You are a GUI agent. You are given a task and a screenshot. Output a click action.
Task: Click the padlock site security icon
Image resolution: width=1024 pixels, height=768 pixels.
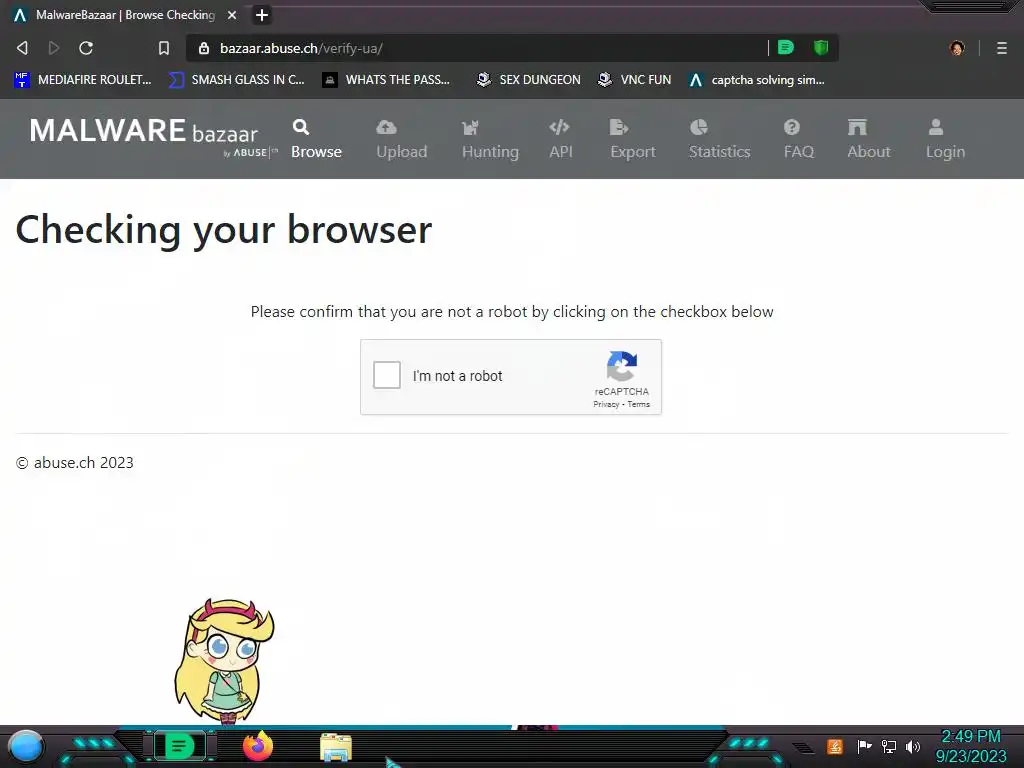click(x=204, y=48)
